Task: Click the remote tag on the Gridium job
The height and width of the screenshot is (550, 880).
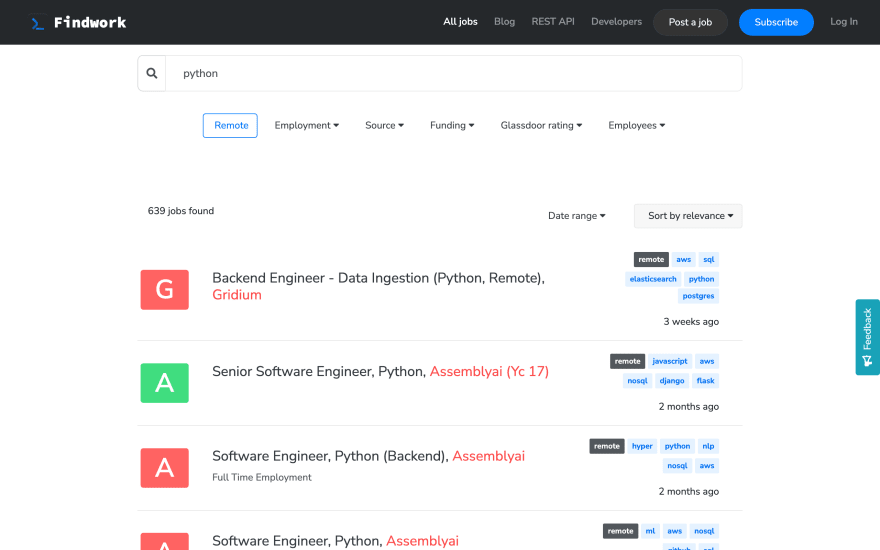Action: point(651,259)
